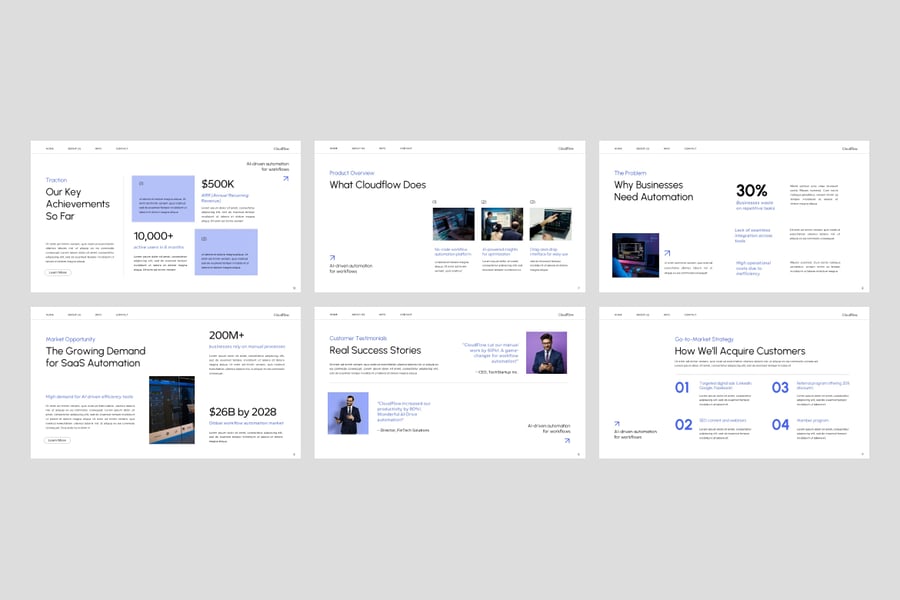Click the Cloudflow logo on the Go-to-Market slide
Screen dimensions: 900x600
click(850, 314)
